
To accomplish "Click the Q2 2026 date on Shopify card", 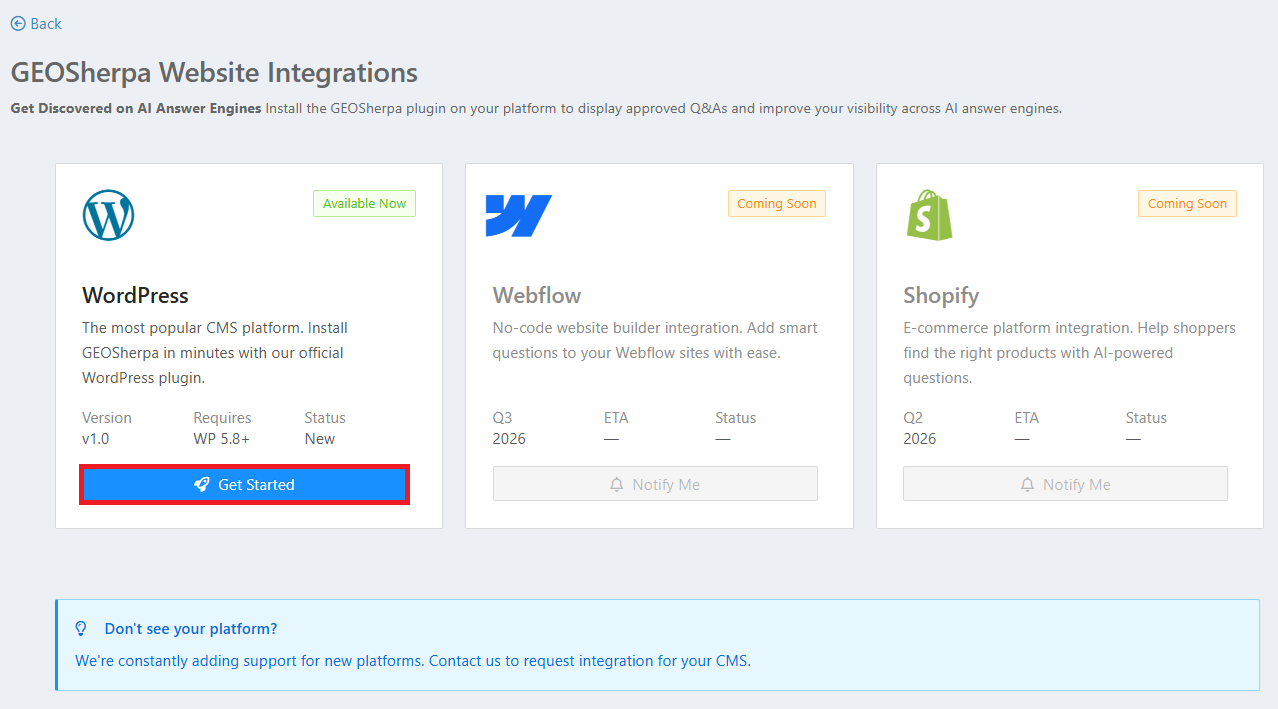I will point(920,428).
